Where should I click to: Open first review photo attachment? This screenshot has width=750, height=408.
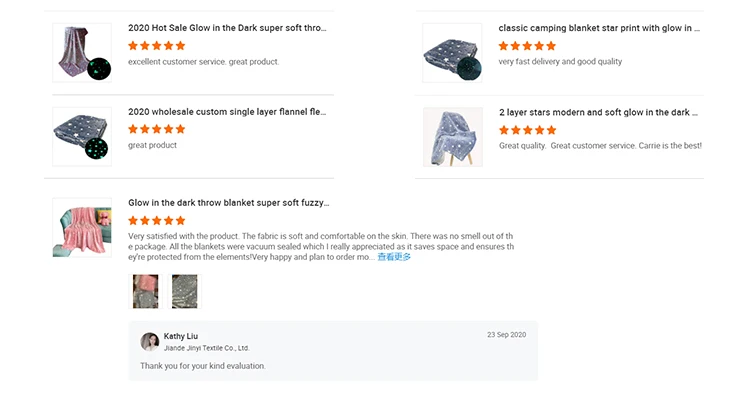coord(146,291)
